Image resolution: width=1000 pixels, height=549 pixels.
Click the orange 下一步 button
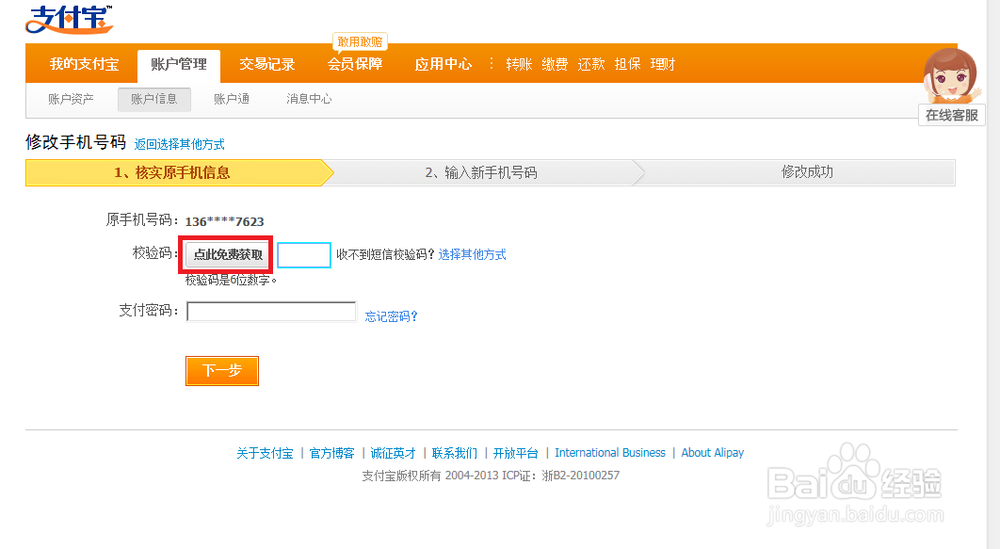pyautogui.click(x=222, y=370)
